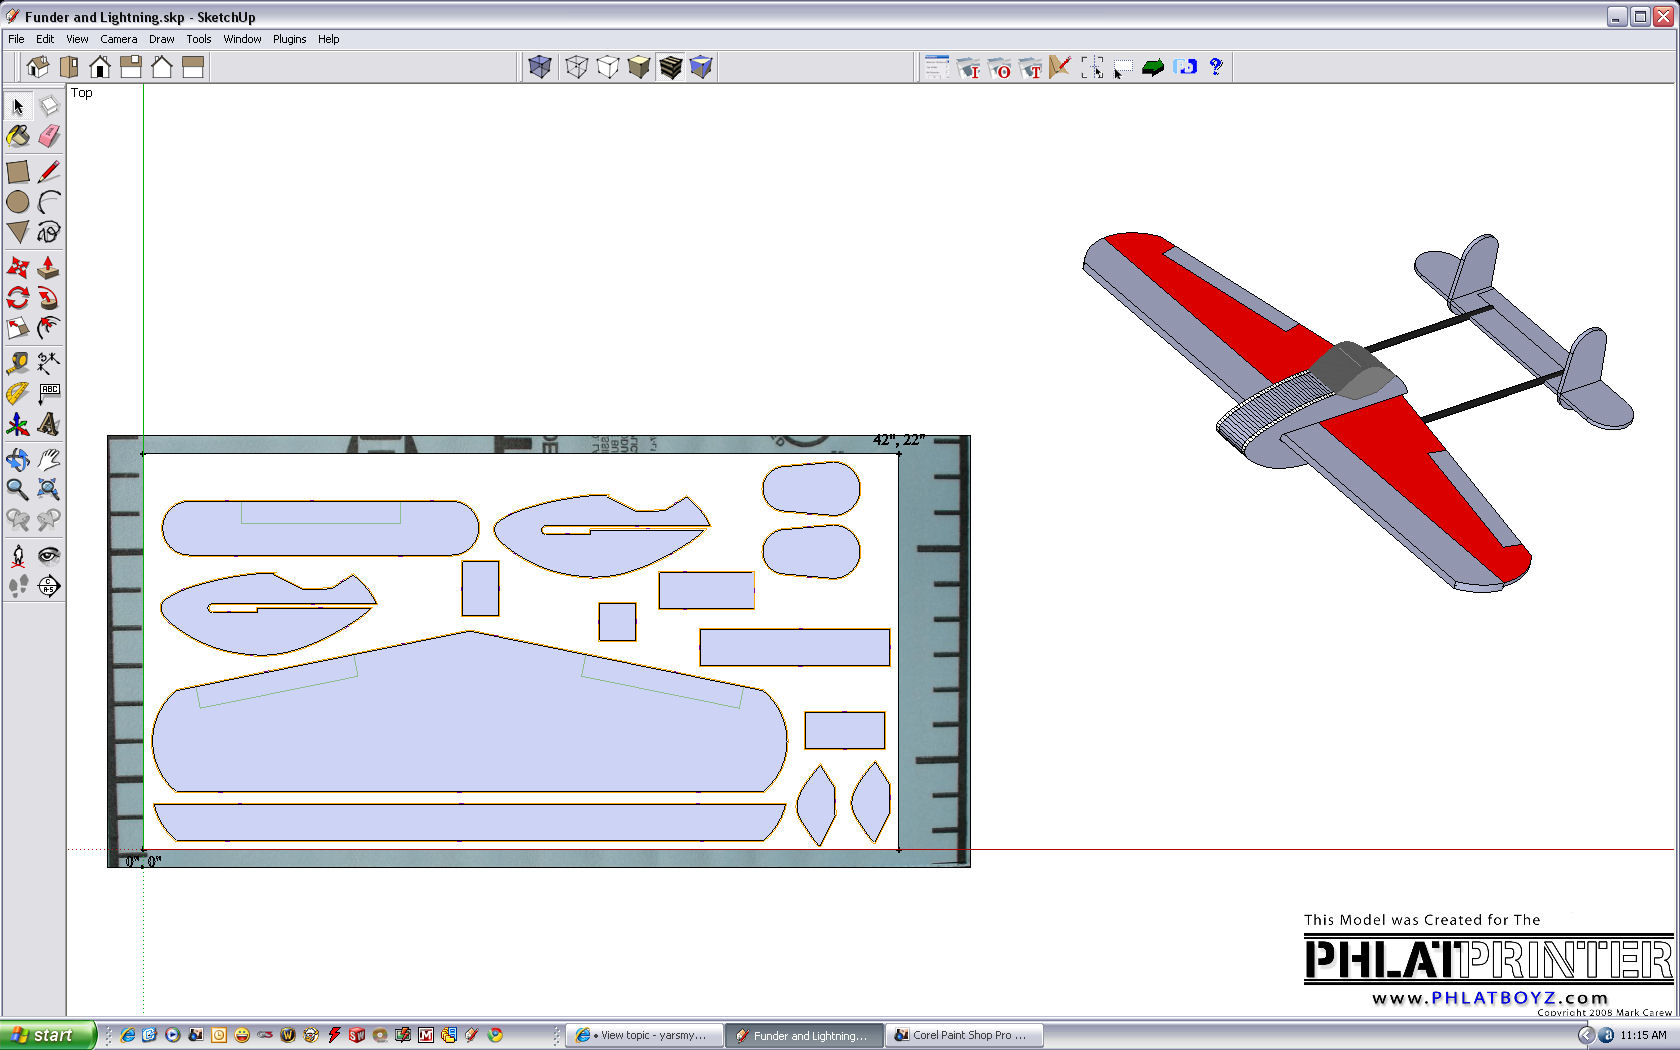1680x1050 pixels.
Task: Click the red 'I' cut tool icon
Action: click(x=968, y=68)
